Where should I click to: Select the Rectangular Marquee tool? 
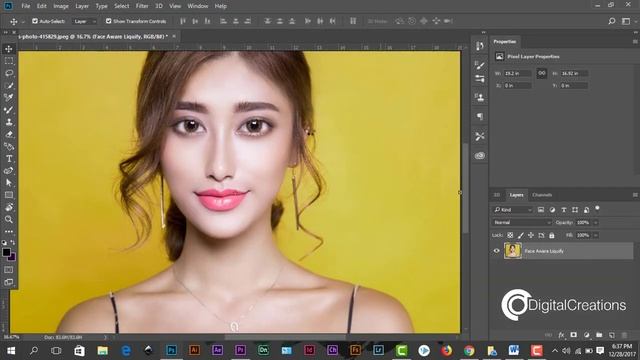click(x=9, y=61)
